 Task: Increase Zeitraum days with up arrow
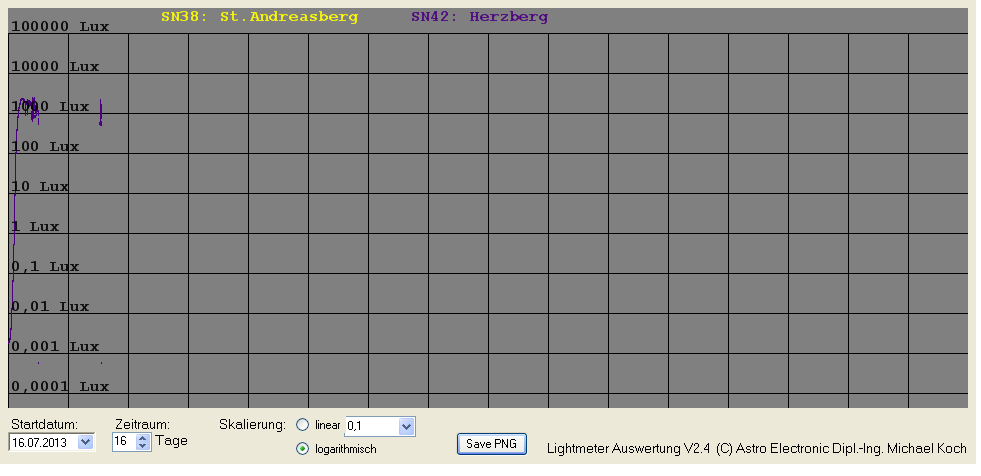coord(142,437)
